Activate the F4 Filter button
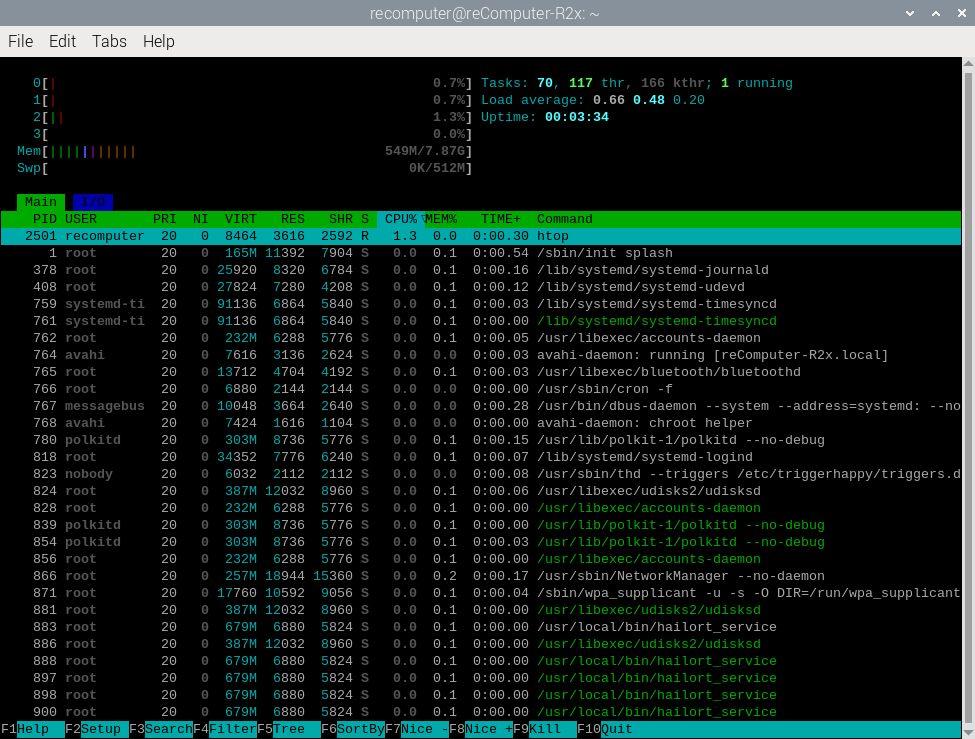Image resolution: width=975 pixels, height=739 pixels. [x=232, y=729]
